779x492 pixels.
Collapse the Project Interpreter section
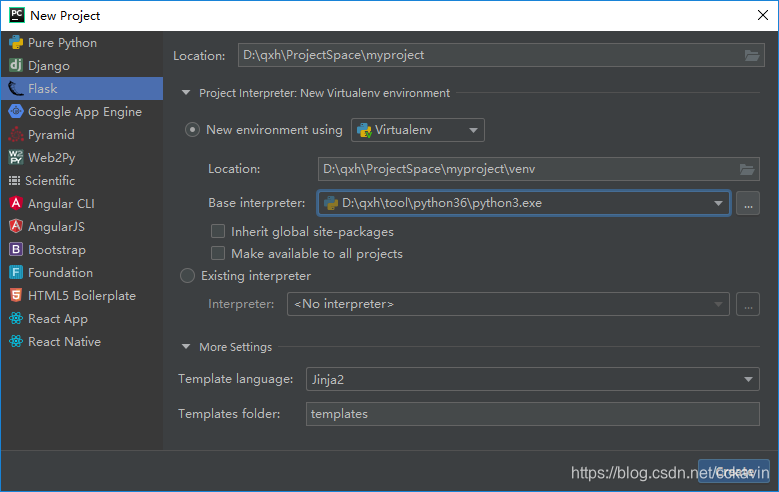coord(186,93)
